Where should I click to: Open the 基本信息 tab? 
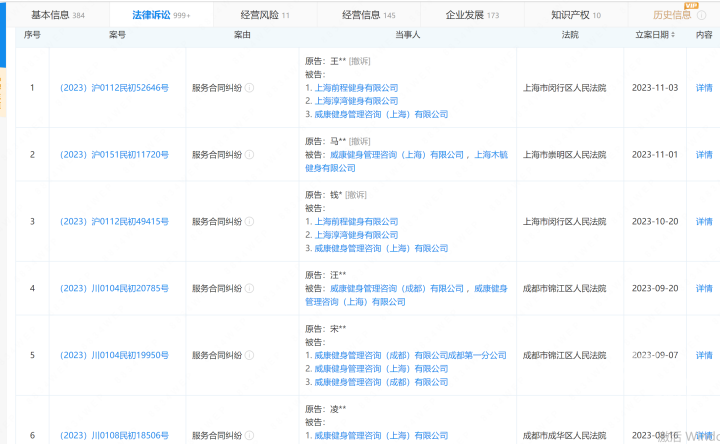(x=57, y=15)
